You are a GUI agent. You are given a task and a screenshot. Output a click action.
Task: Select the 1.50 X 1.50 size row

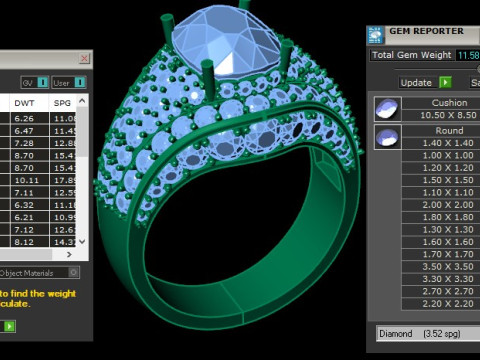coord(441,180)
